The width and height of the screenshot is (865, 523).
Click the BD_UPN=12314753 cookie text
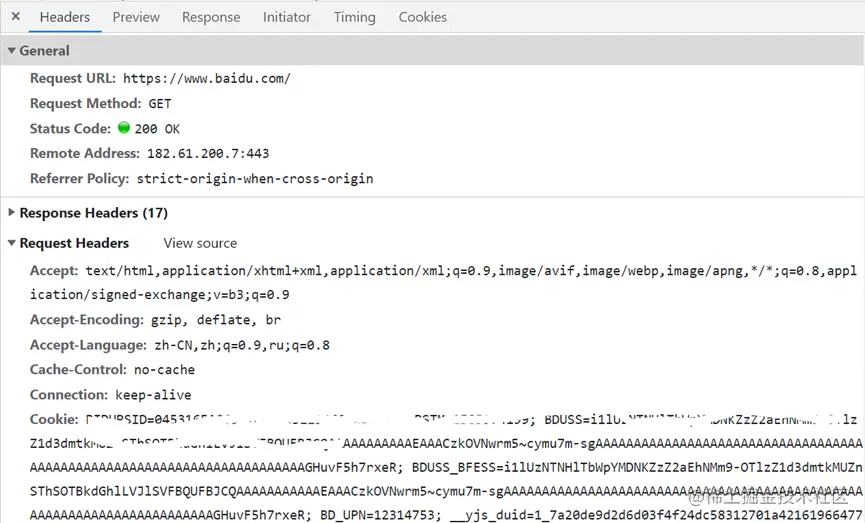[x=380, y=515]
